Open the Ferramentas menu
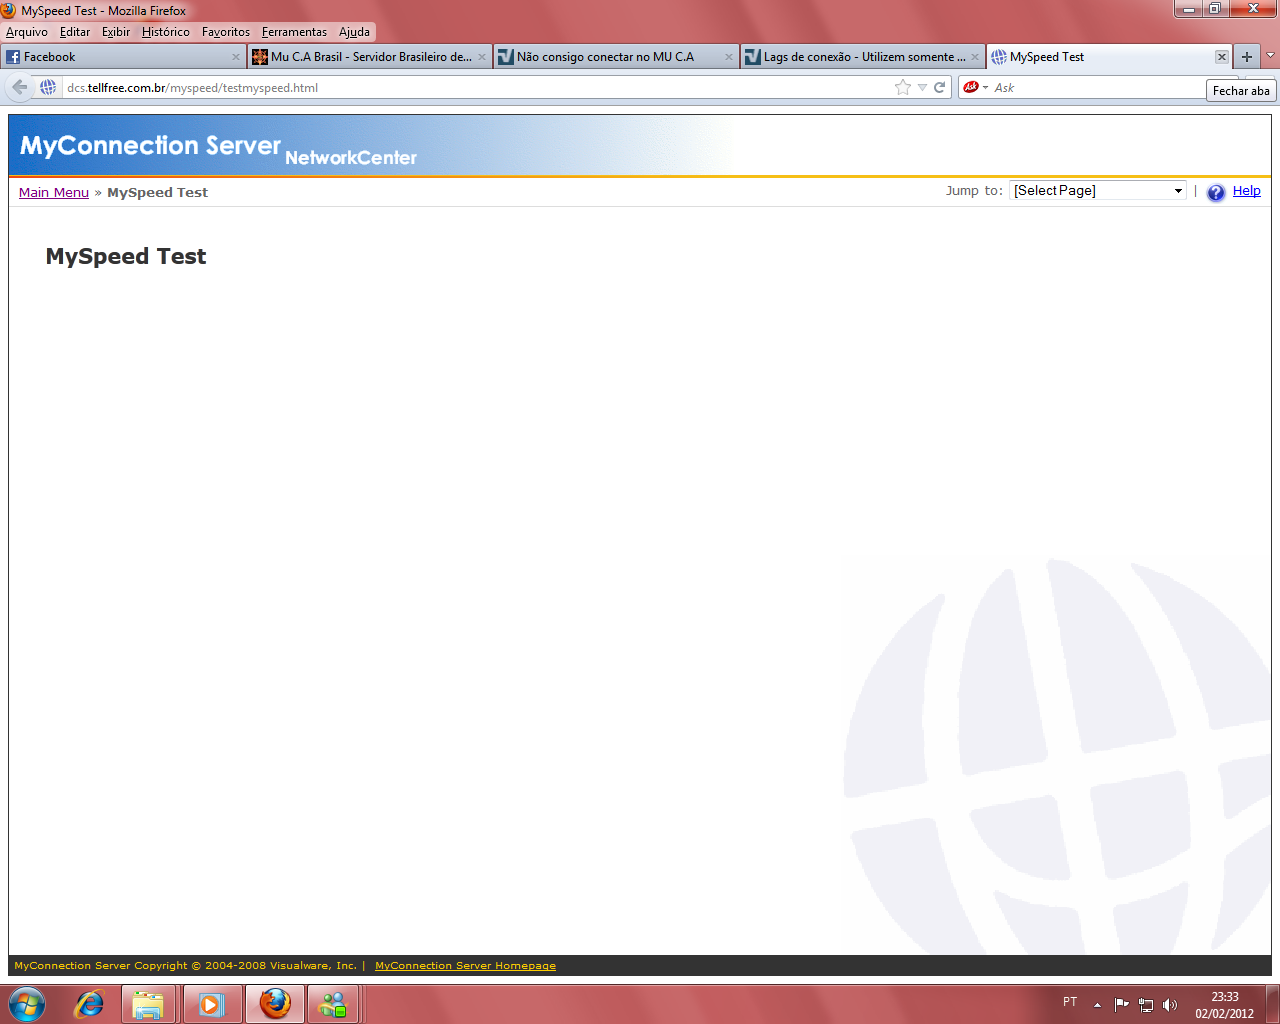 click(x=294, y=32)
